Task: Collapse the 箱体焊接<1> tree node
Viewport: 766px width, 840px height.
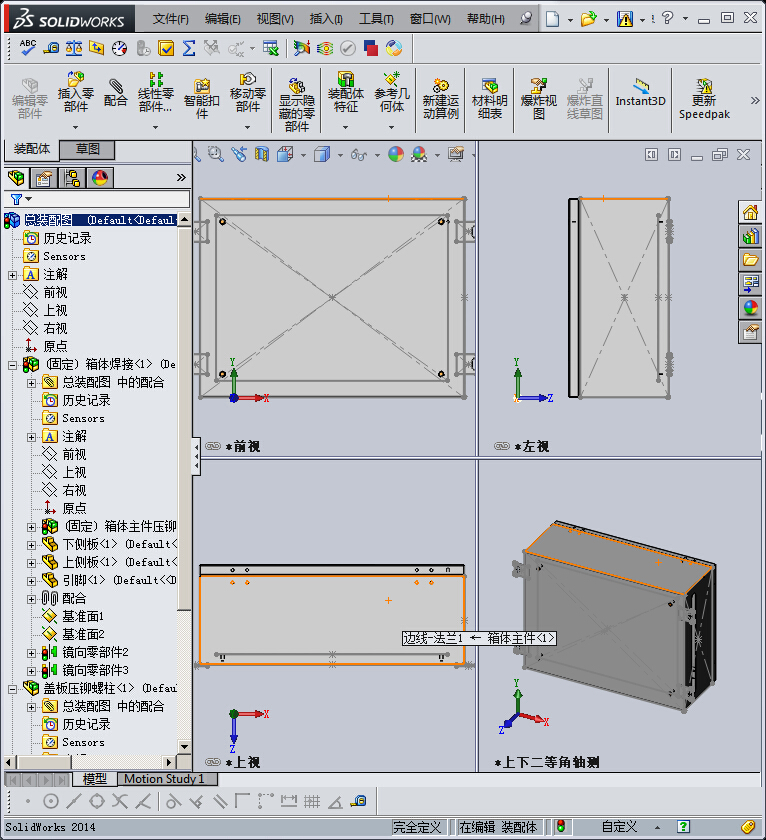Action: (x=12, y=365)
